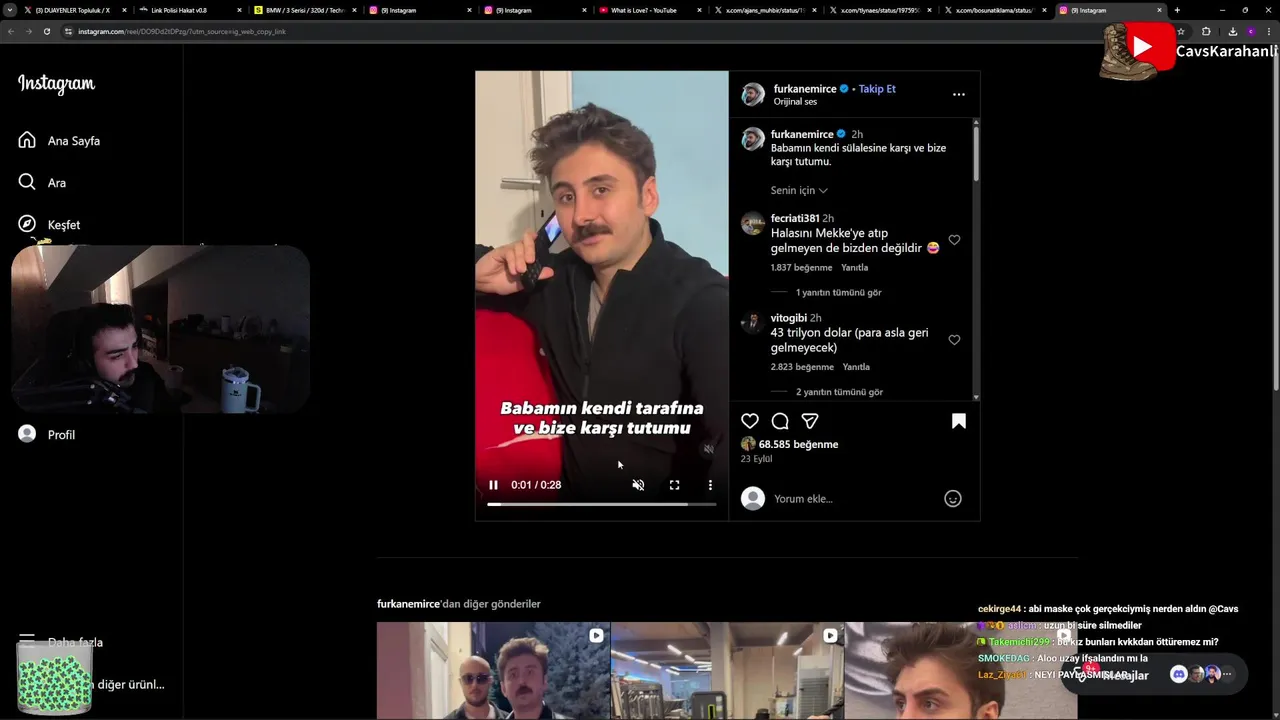Image resolution: width=1280 pixels, height=720 pixels.
Task: Open Ana Sayfa home in Instagram sidebar
Action: pos(60,141)
